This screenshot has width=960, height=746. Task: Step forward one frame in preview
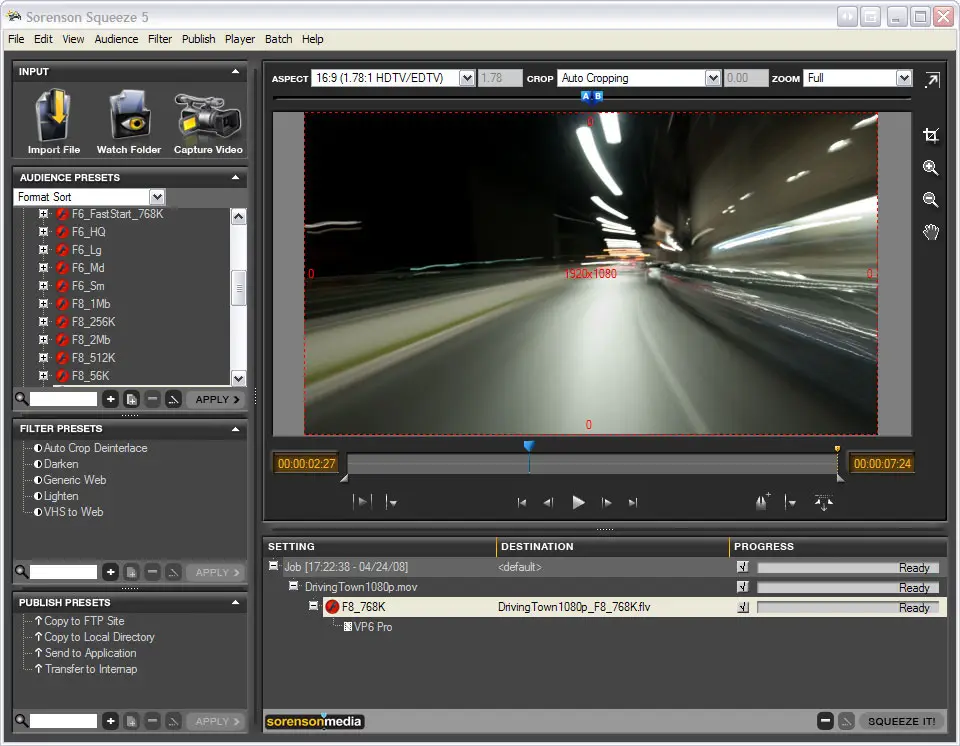point(606,503)
